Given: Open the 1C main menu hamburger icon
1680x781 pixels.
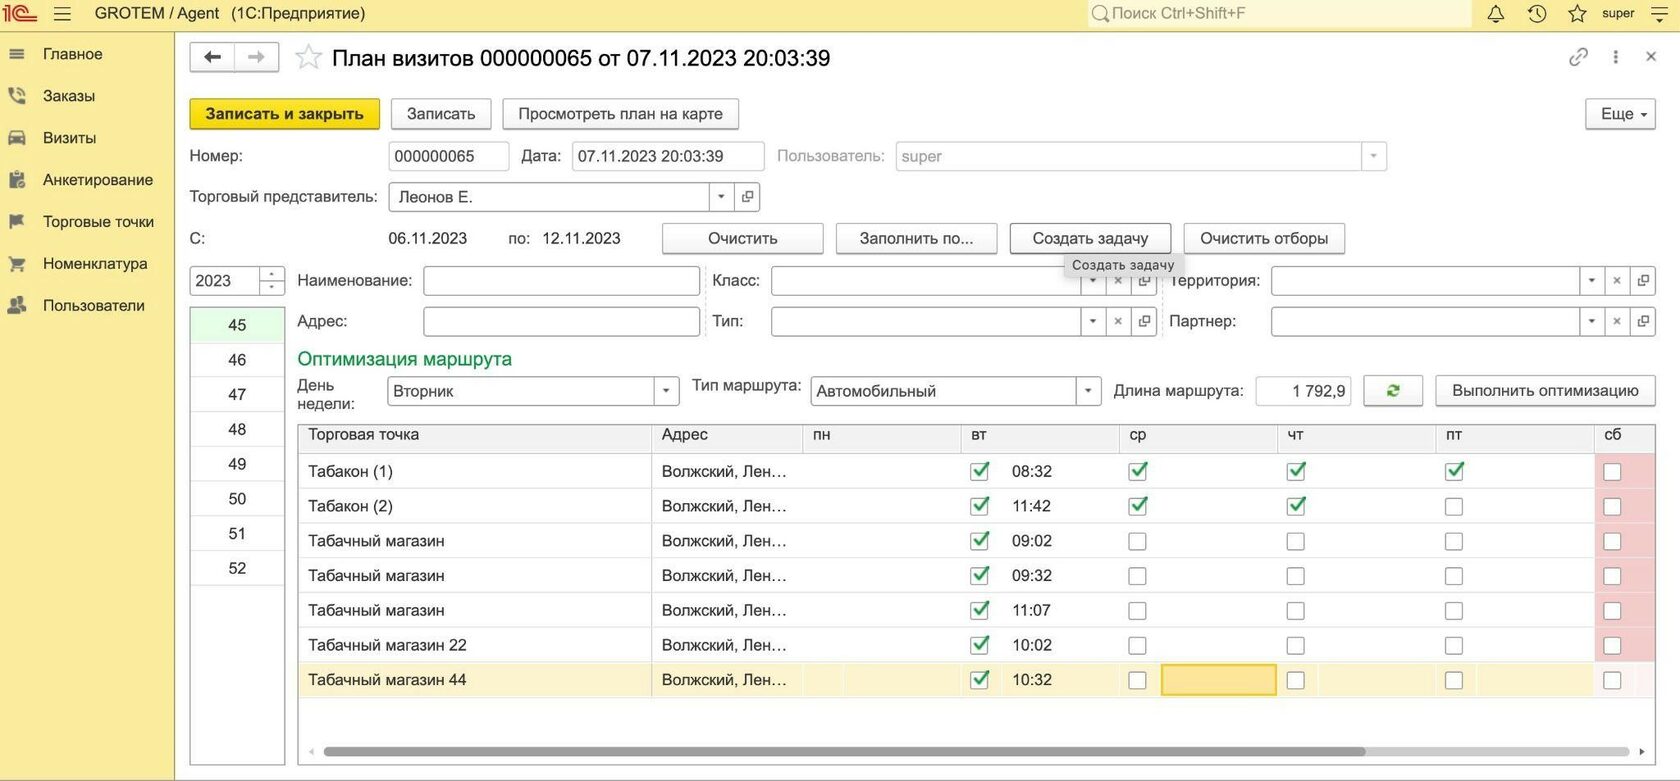Looking at the screenshot, I should pyautogui.click(x=62, y=14).
